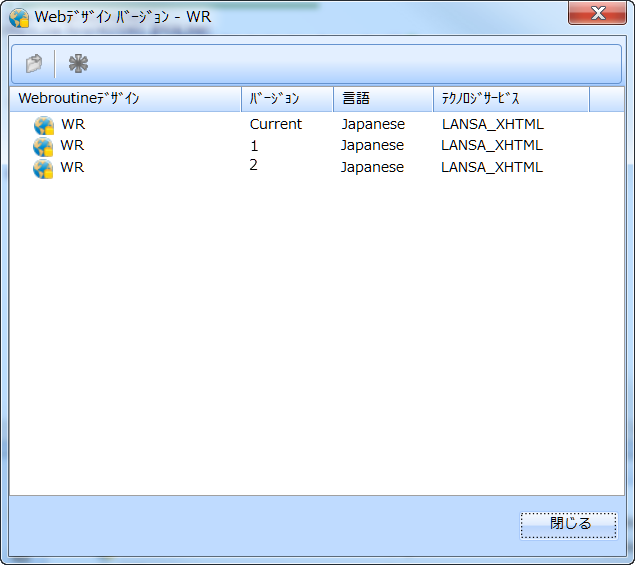Screen dimensions: 635x565
Task: Click 'LANSA_XHTML' in the version 1 row
Action: click(x=492, y=145)
